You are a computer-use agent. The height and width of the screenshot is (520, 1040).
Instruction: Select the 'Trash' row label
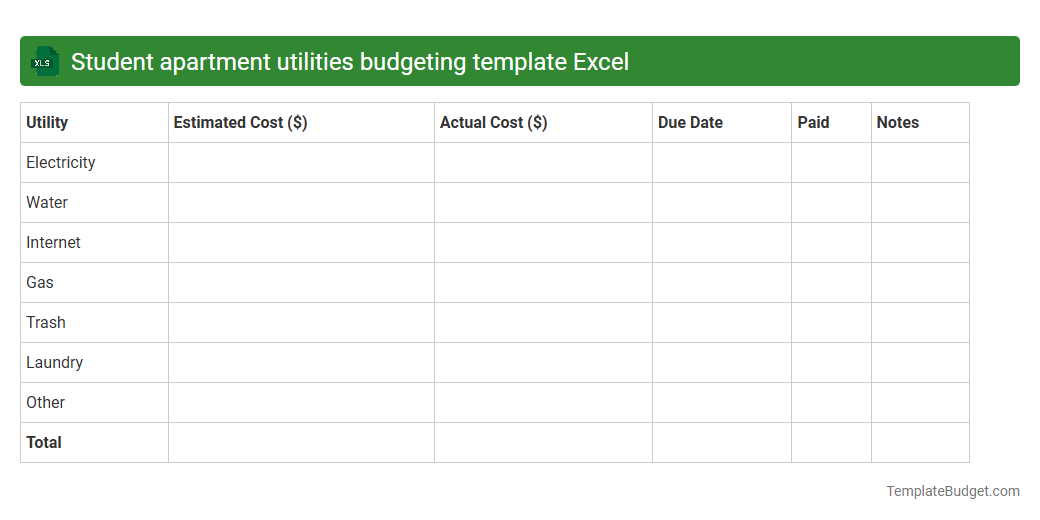click(46, 322)
